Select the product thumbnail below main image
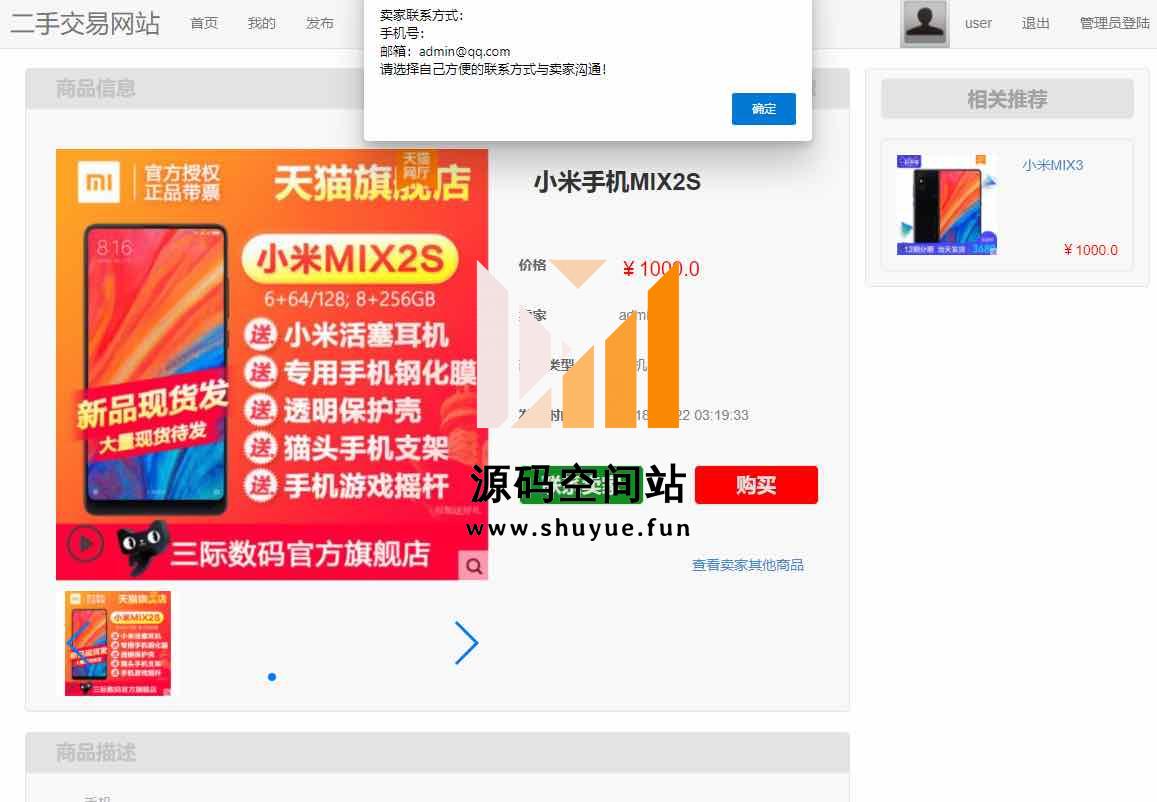This screenshot has height=802, width=1157. coord(117,643)
